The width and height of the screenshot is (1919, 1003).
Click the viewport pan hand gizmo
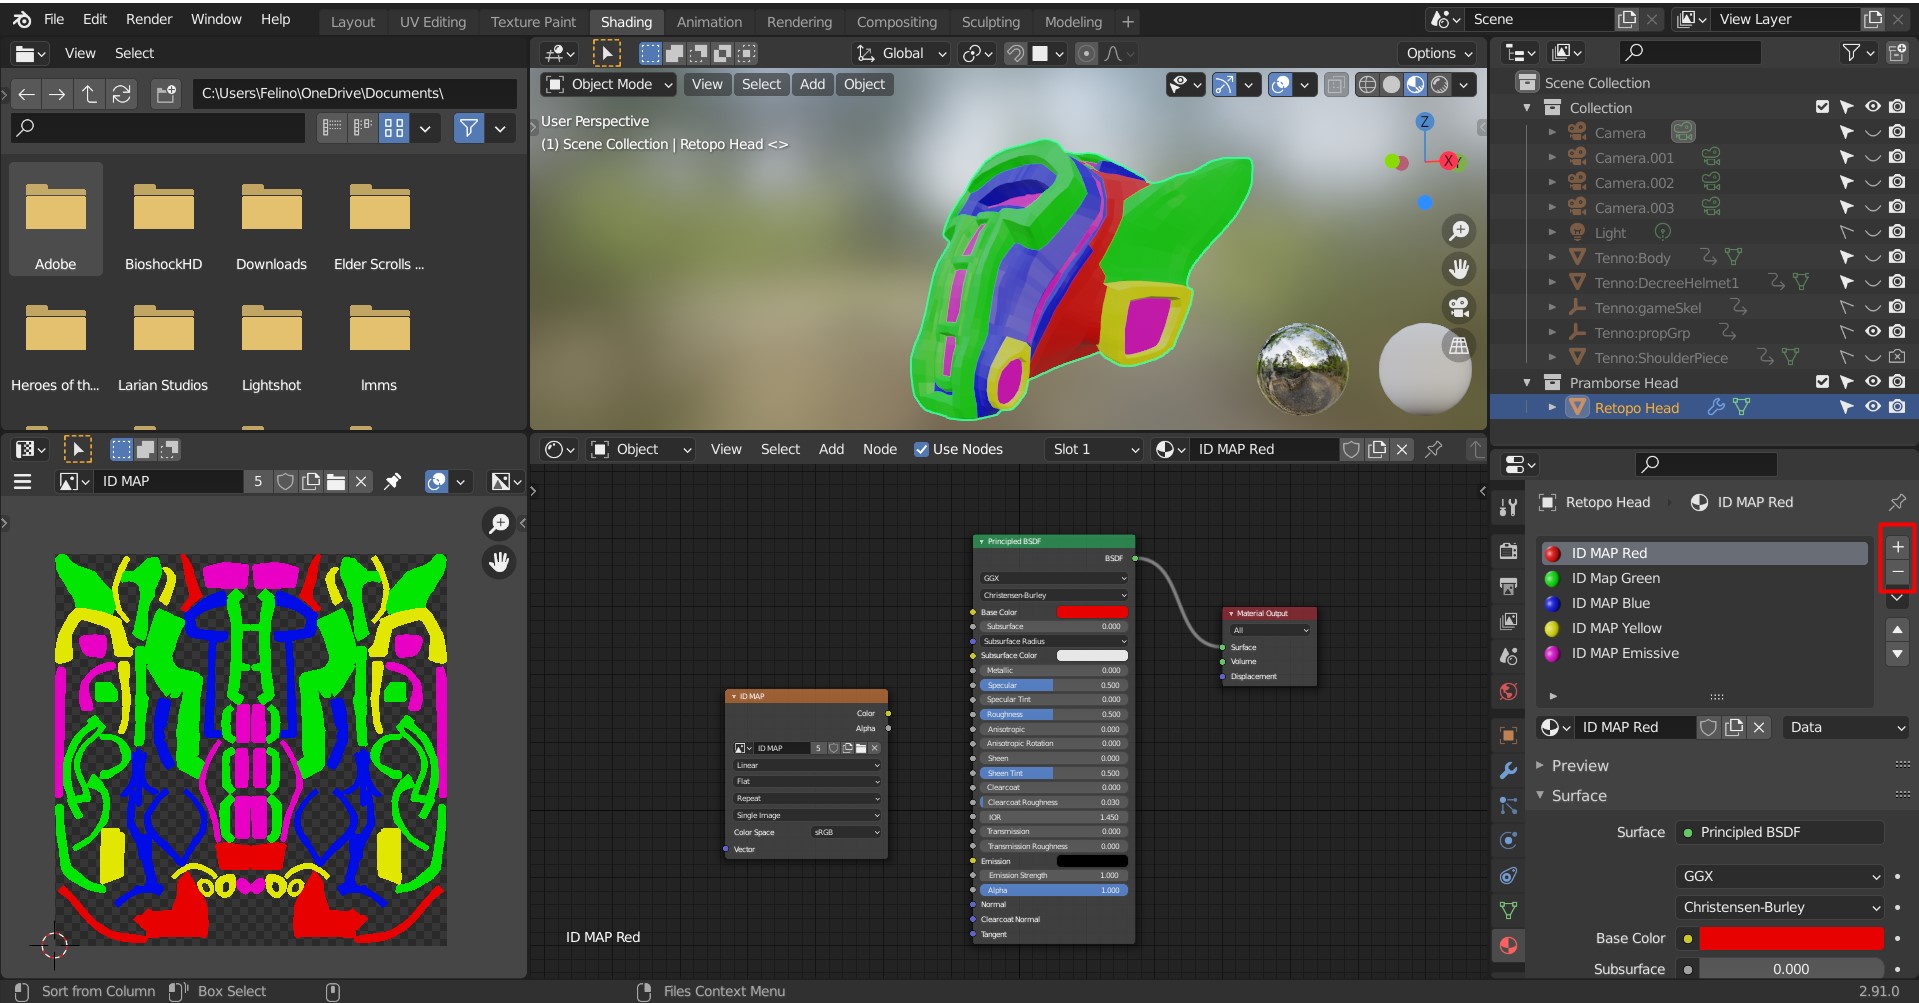coord(1459,269)
